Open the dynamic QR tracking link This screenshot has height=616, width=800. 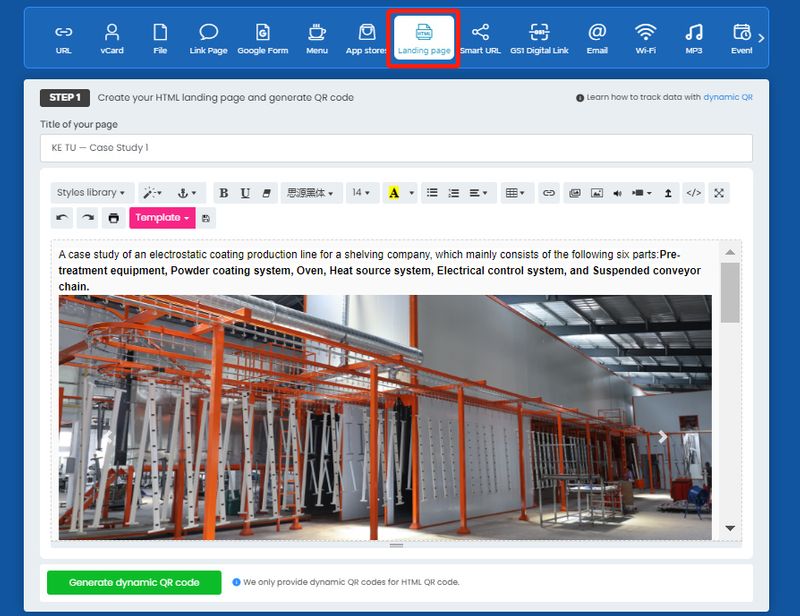[727, 98]
